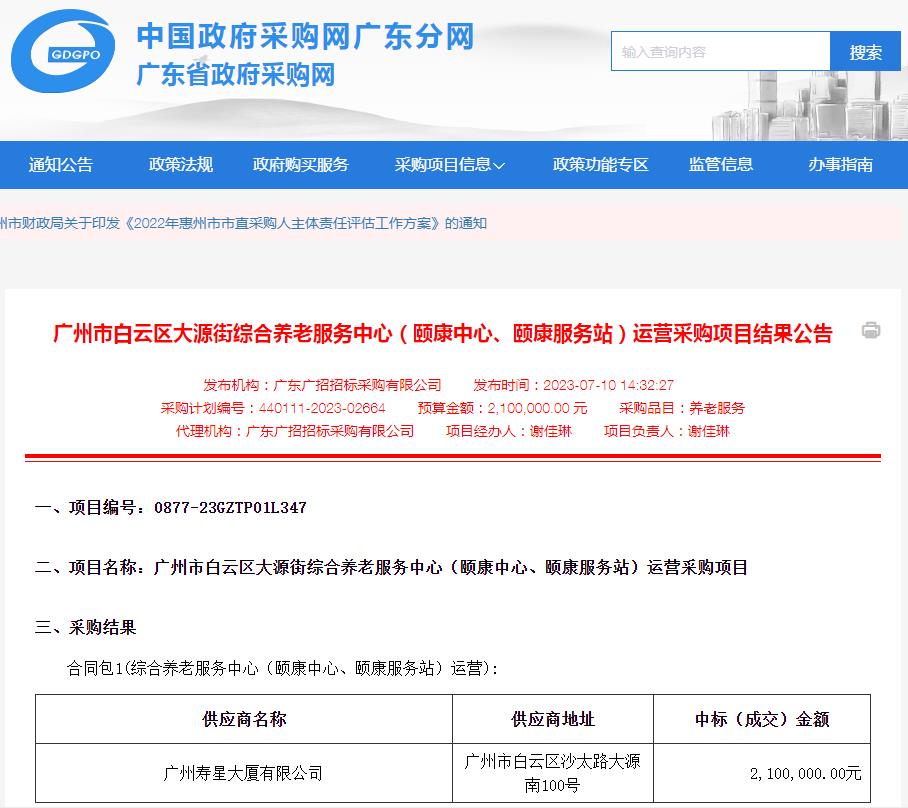Open the 通知公告 menu item
The image size is (908, 808).
pyautogui.click(x=61, y=165)
